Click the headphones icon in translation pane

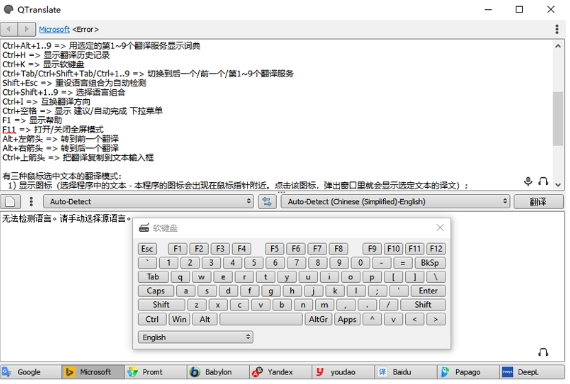pos(543,352)
